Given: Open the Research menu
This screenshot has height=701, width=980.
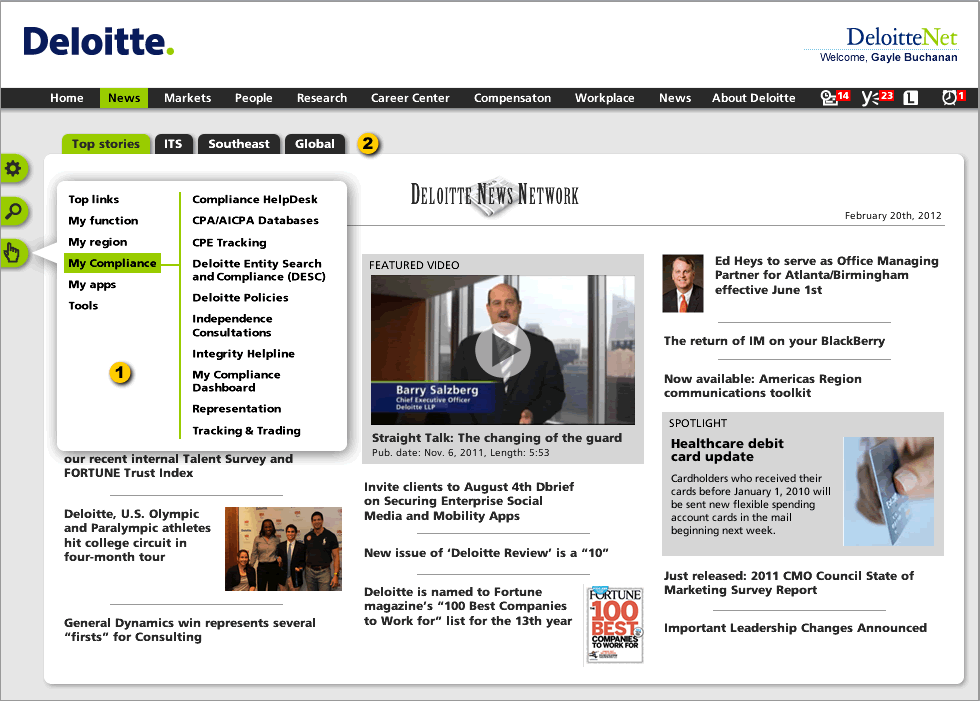Looking at the screenshot, I should click(x=322, y=98).
